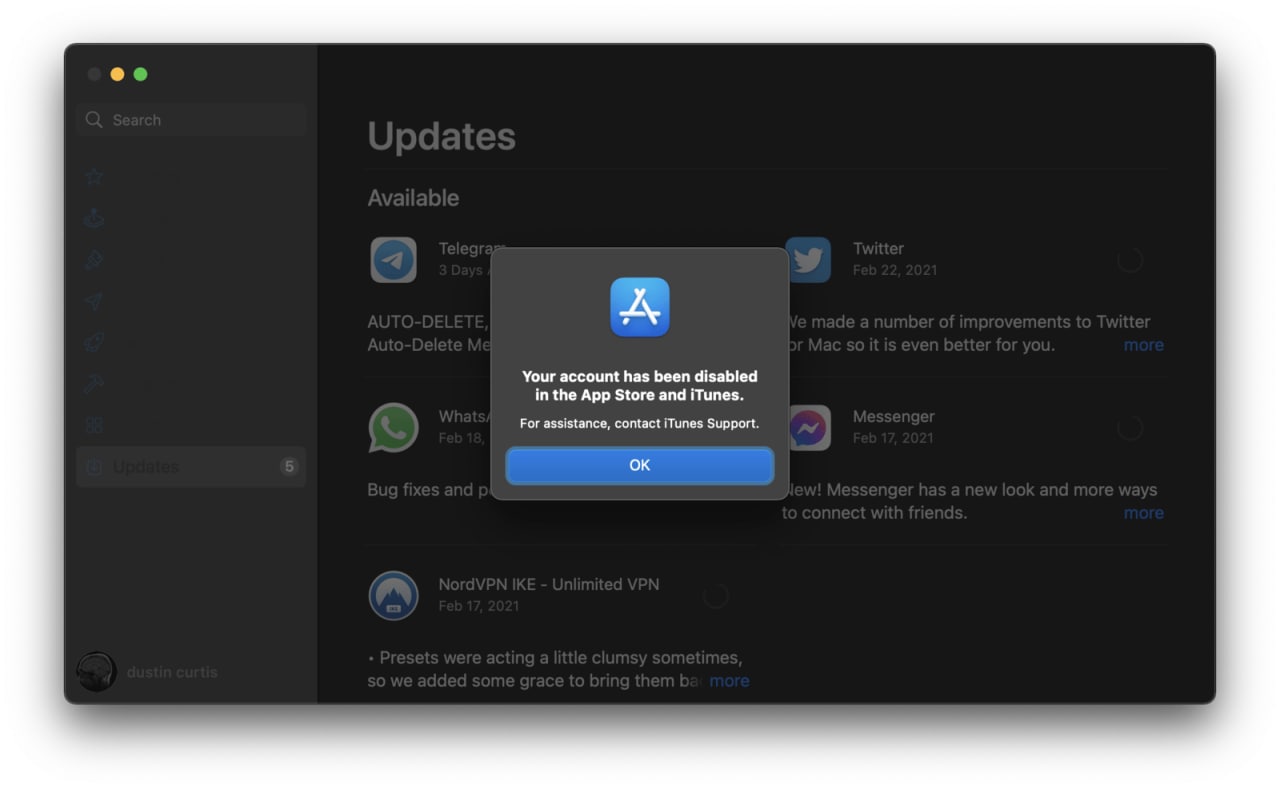
Task: Click the Twitter update progress spinner
Action: click(x=1130, y=260)
